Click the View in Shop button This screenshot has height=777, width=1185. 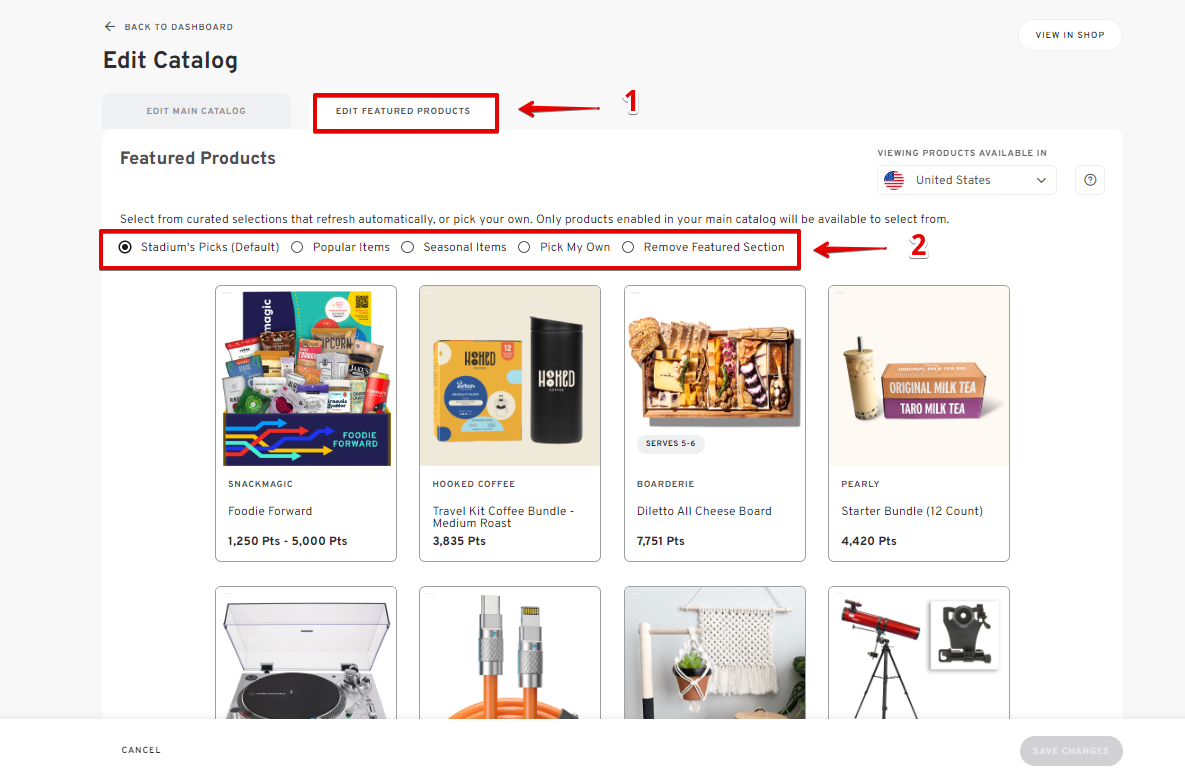1070,35
